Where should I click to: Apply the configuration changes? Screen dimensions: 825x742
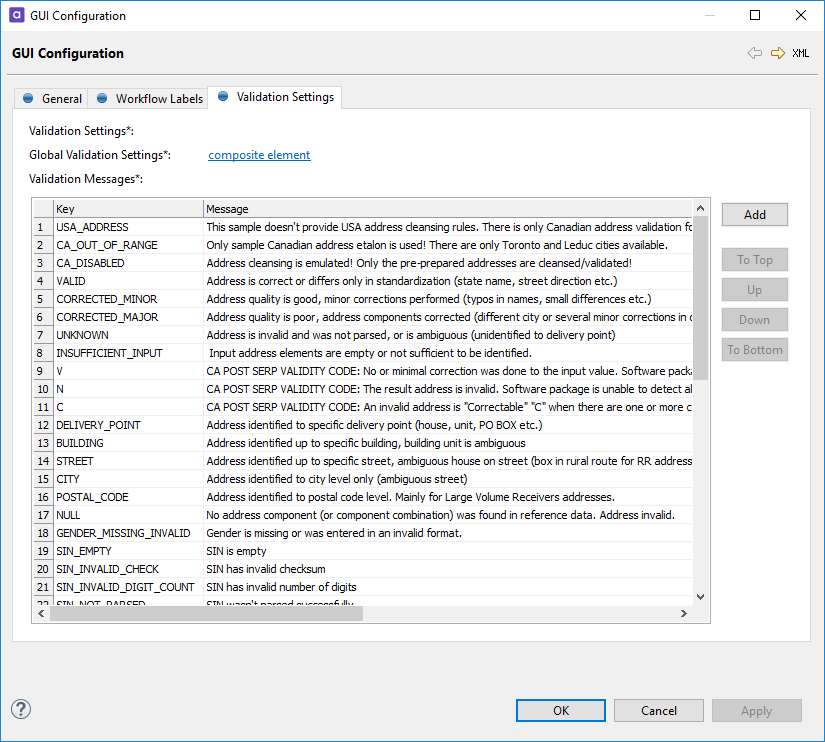coord(756,710)
